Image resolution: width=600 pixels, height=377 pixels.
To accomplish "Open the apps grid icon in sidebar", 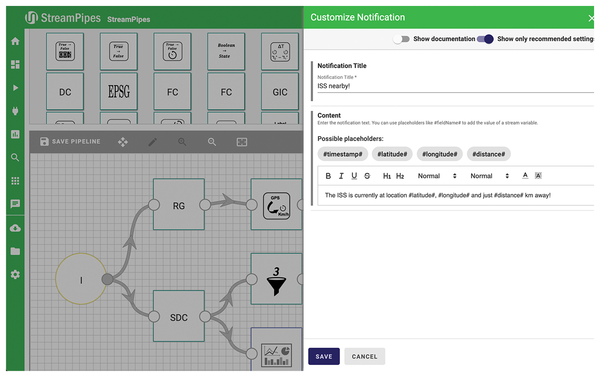I will (x=15, y=181).
